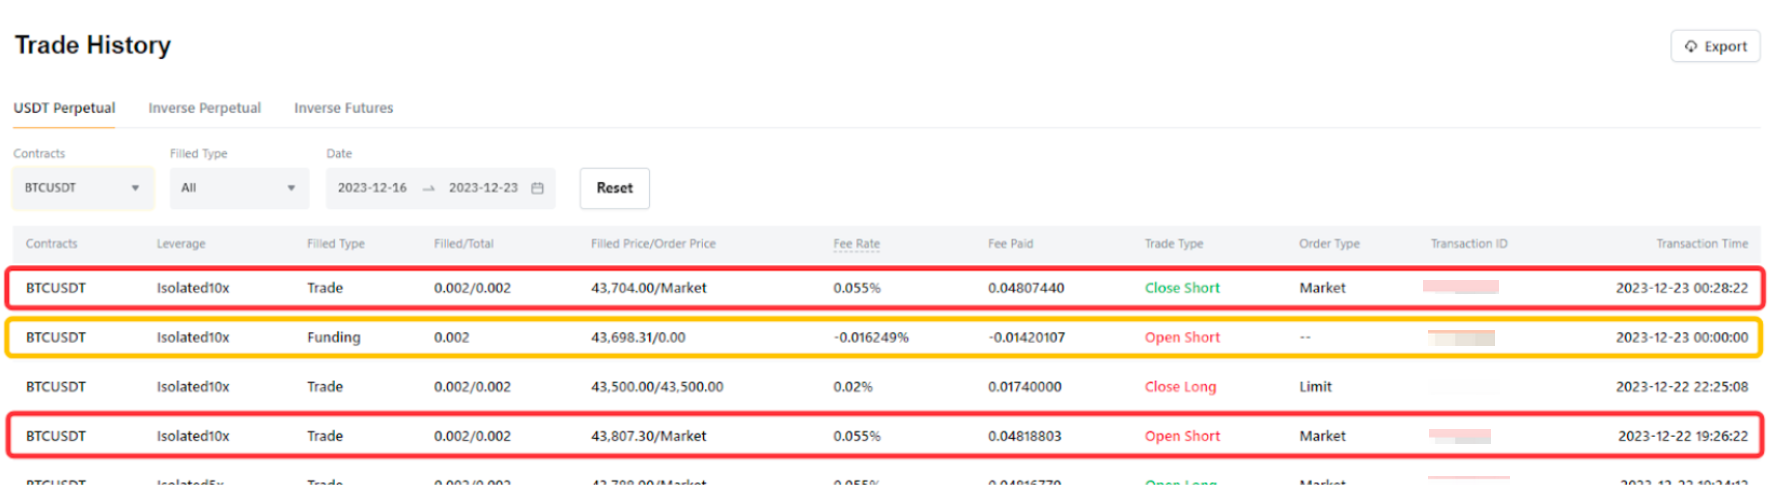Image resolution: width=1780 pixels, height=485 pixels.
Task: Click the 43,500.00/43,500.00 filled price cell
Action: point(657,387)
